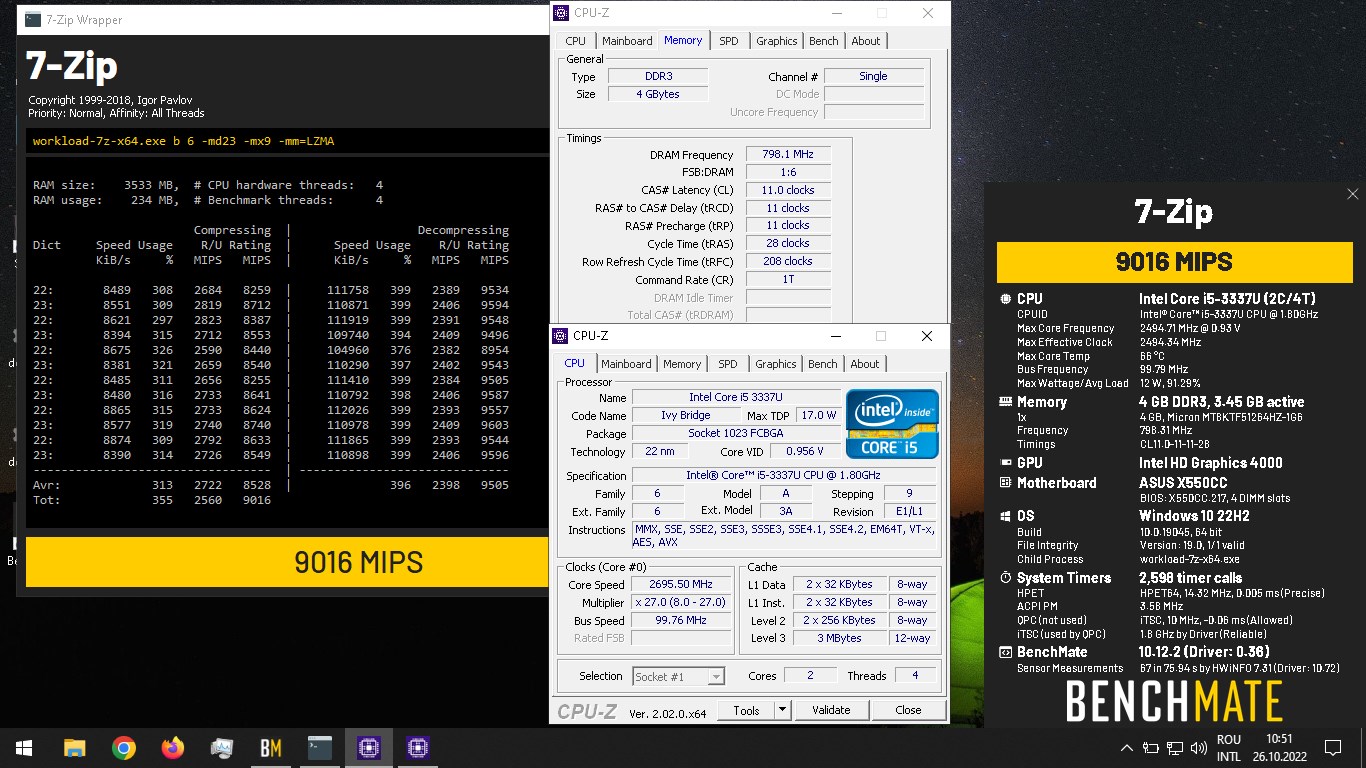Click the CPU-Z processor window title bar icon
This screenshot has height=768, width=1366.
(561, 336)
